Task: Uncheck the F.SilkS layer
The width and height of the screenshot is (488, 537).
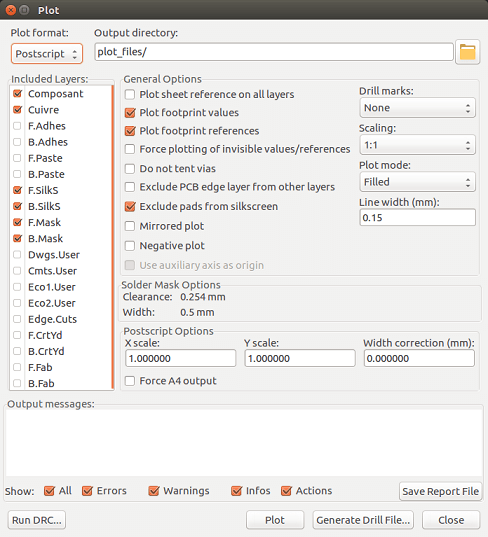Action: [17, 190]
